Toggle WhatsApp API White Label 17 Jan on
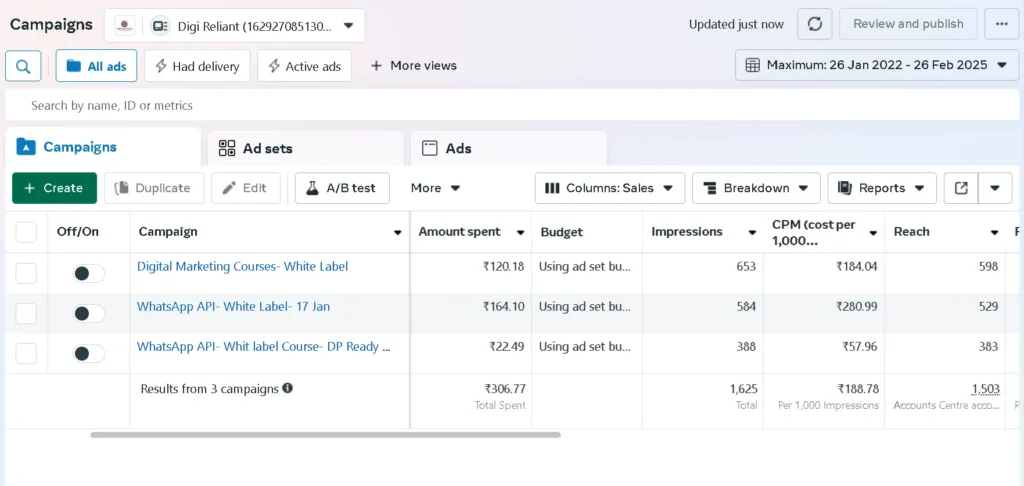This screenshot has height=486, width=1024. click(x=88, y=314)
